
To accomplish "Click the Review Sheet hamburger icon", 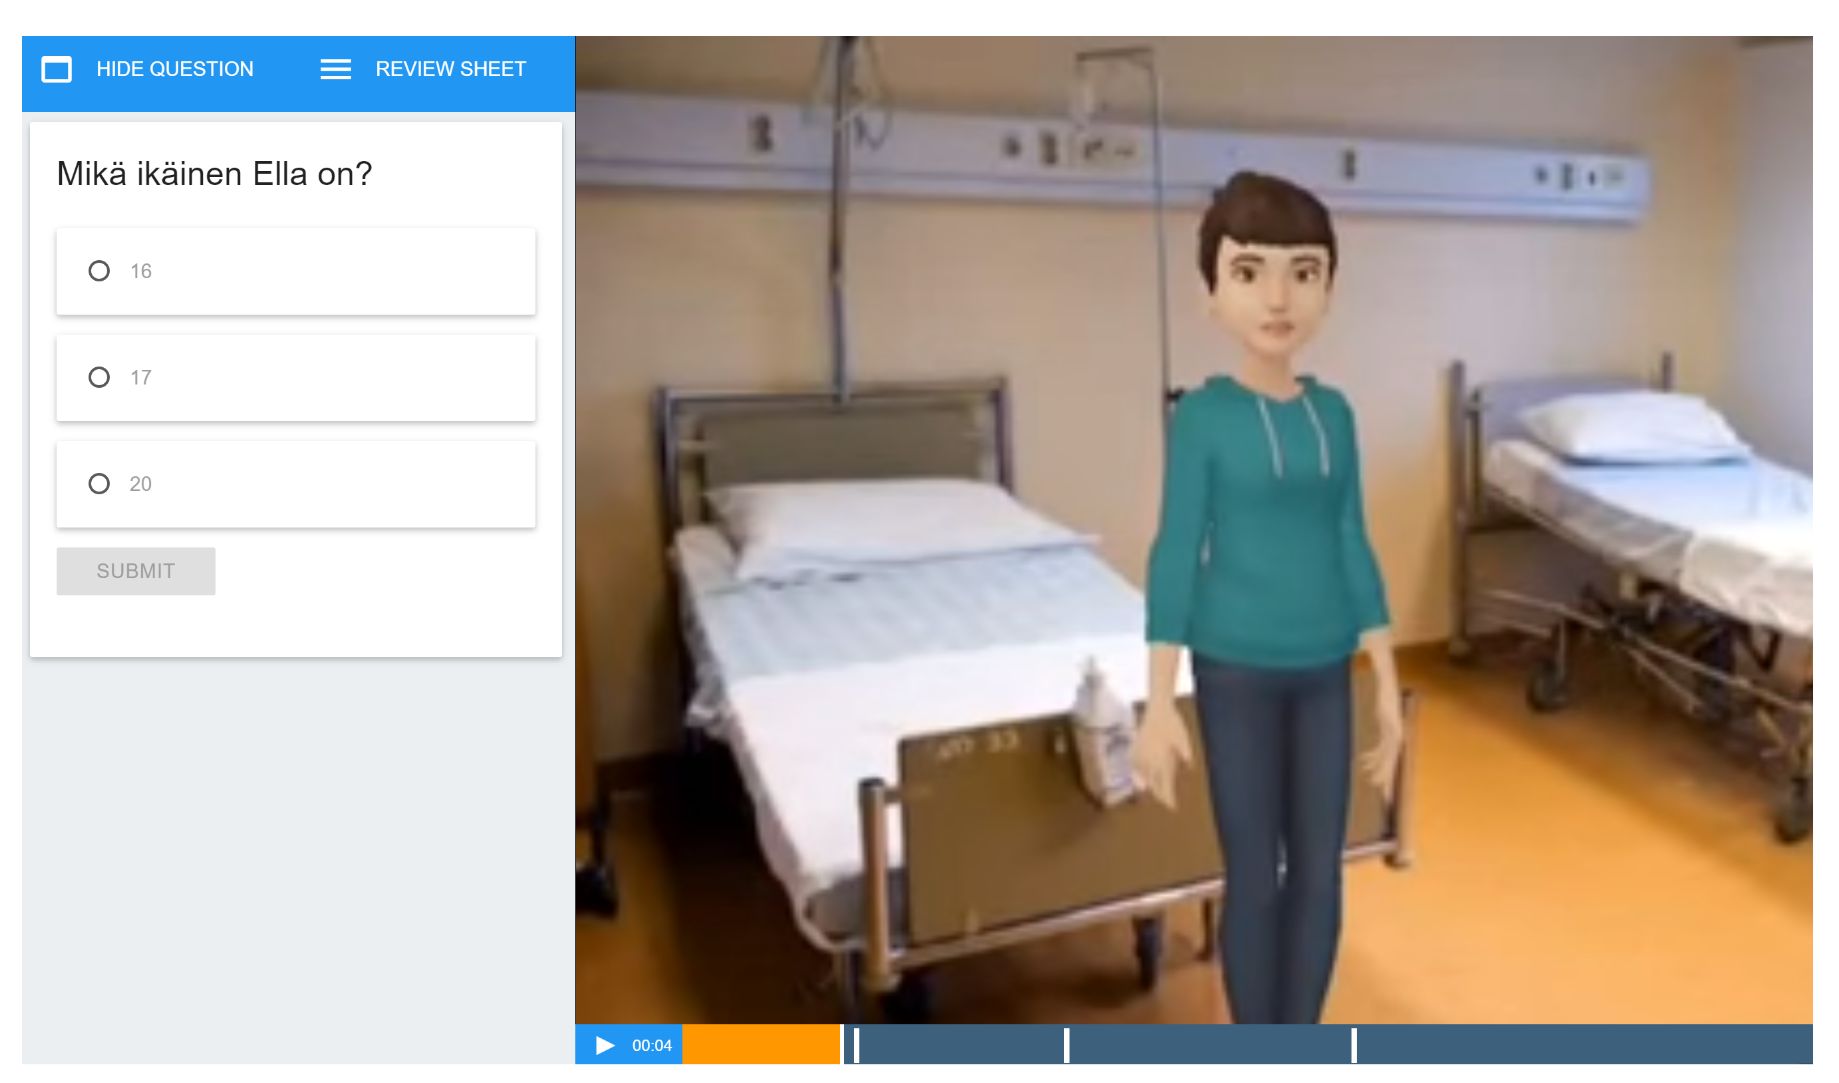I will [x=335, y=69].
